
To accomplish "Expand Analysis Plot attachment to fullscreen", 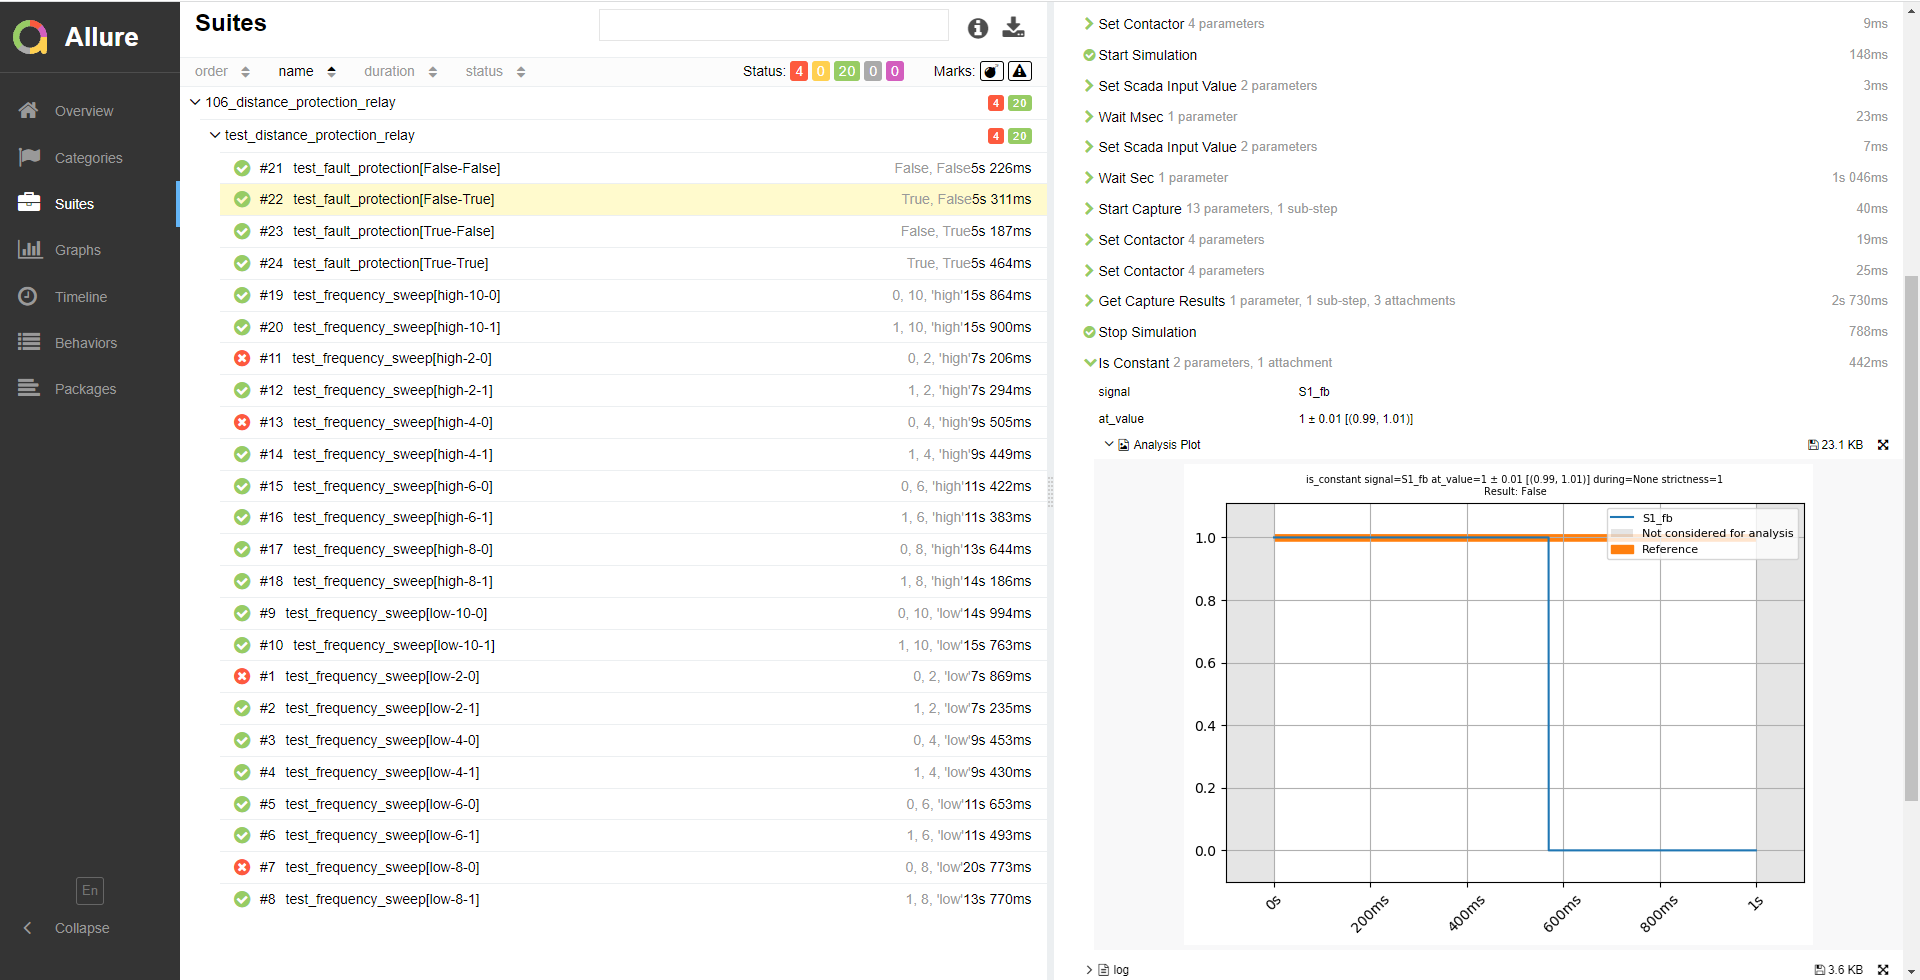I will pos(1883,445).
